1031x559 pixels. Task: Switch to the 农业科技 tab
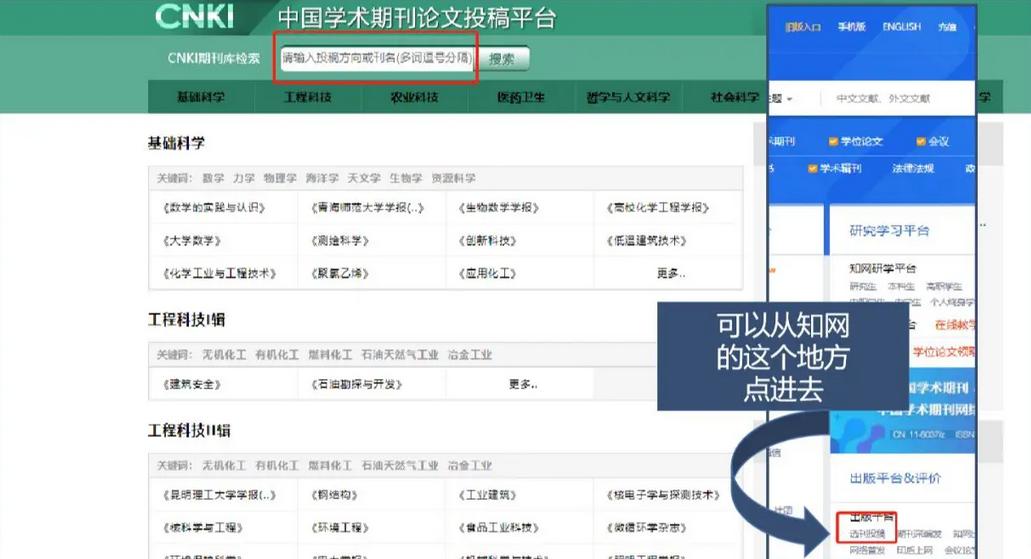[x=414, y=97]
